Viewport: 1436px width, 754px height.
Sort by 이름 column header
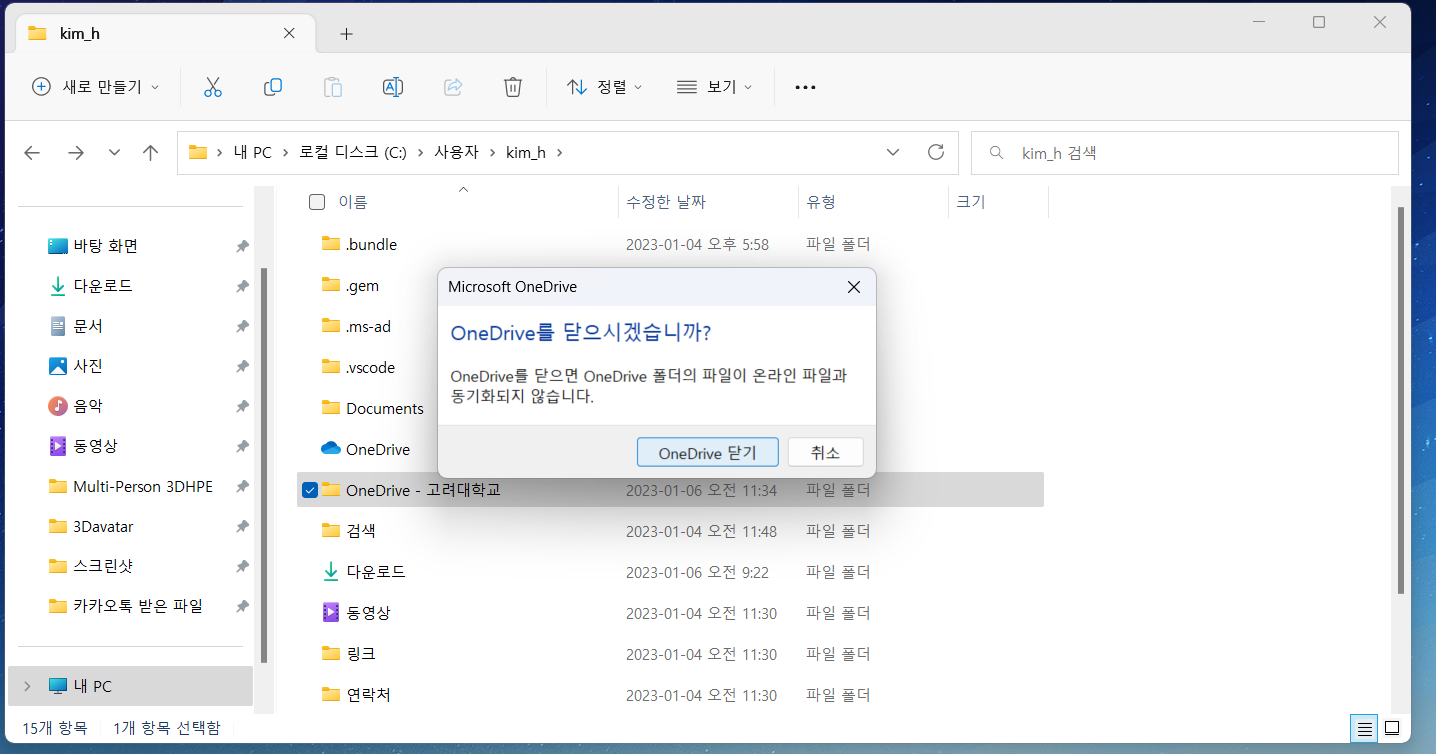click(x=353, y=202)
